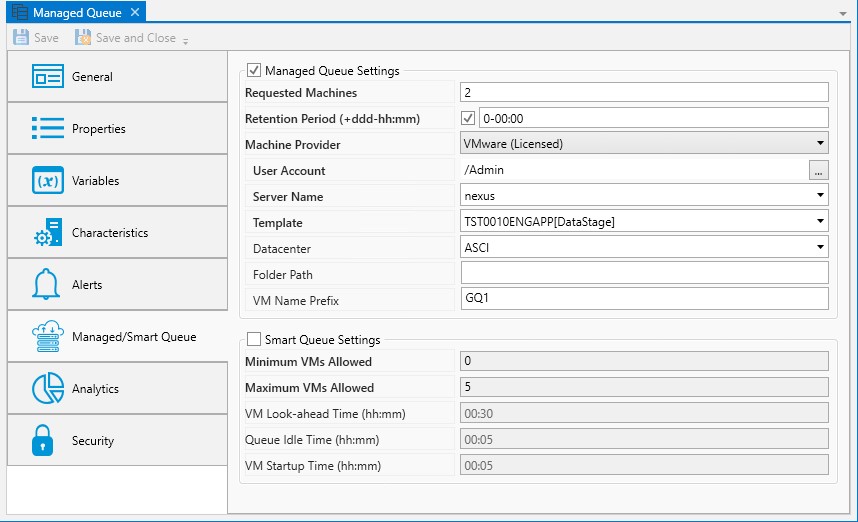Open the Security tab
The image size is (858, 522).
(x=118, y=440)
